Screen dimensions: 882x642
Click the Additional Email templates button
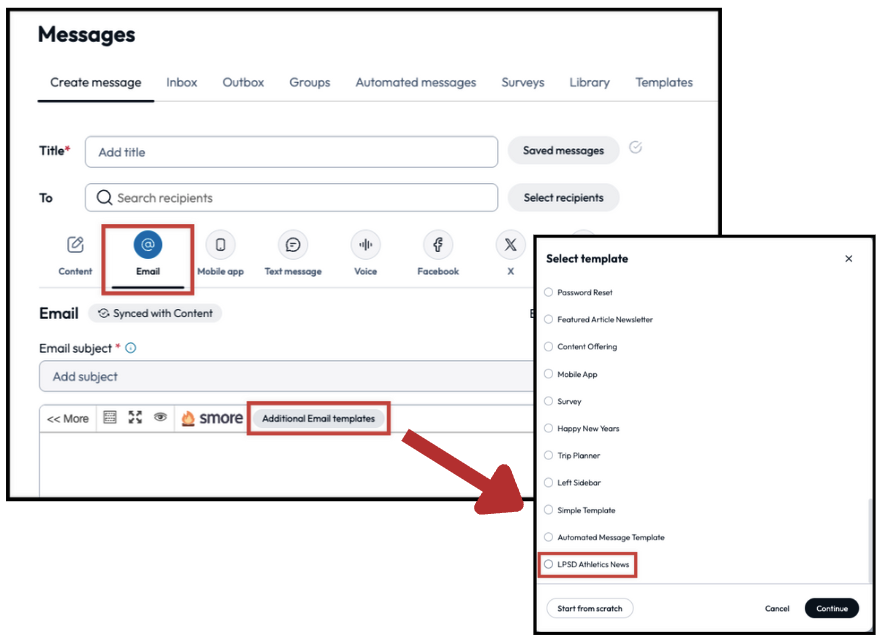pos(318,418)
